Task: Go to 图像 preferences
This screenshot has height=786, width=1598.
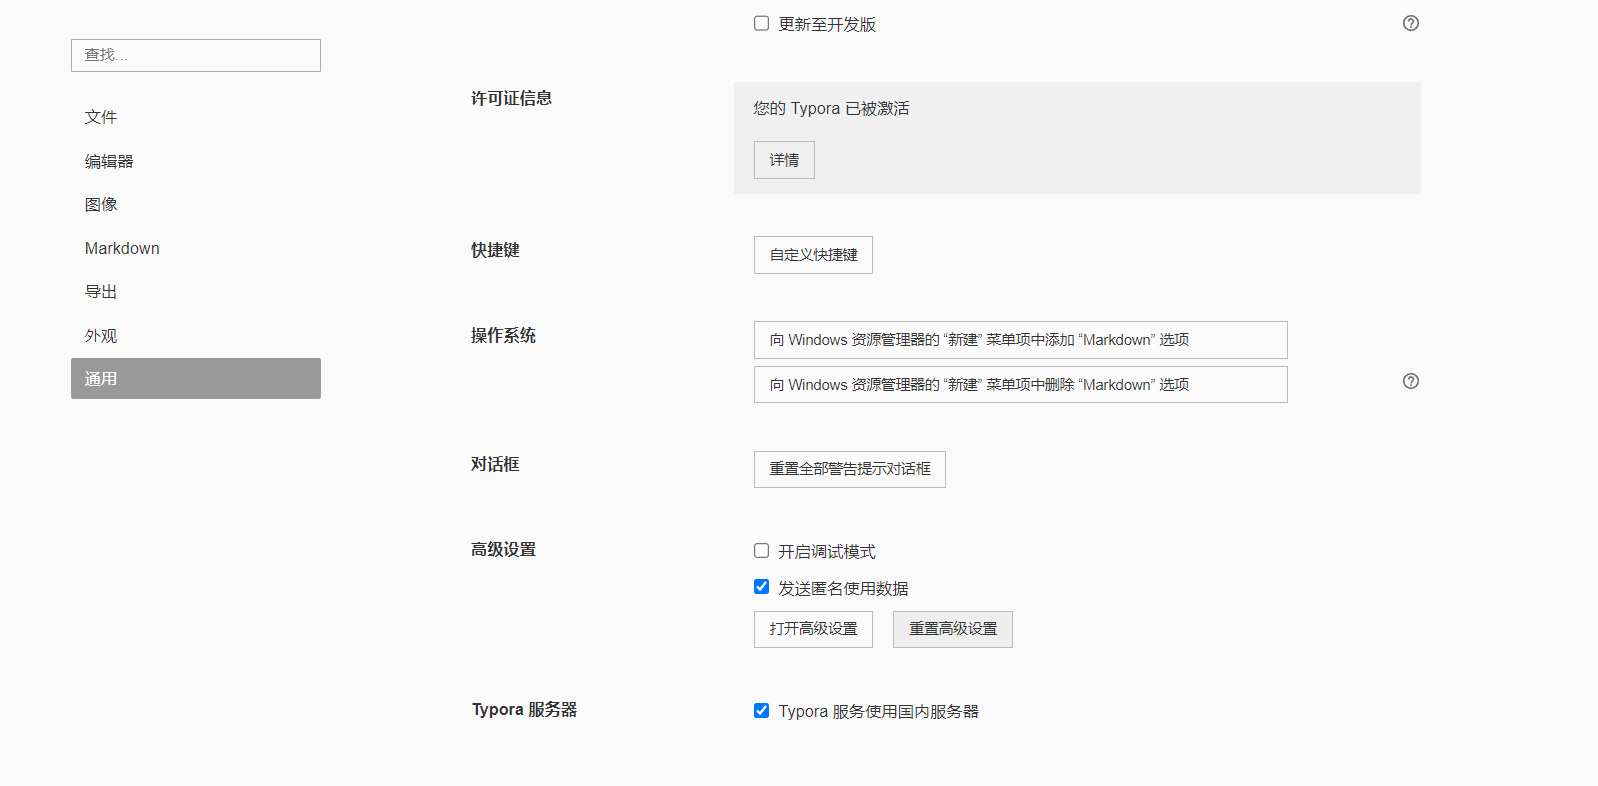Action: coord(101,204)
